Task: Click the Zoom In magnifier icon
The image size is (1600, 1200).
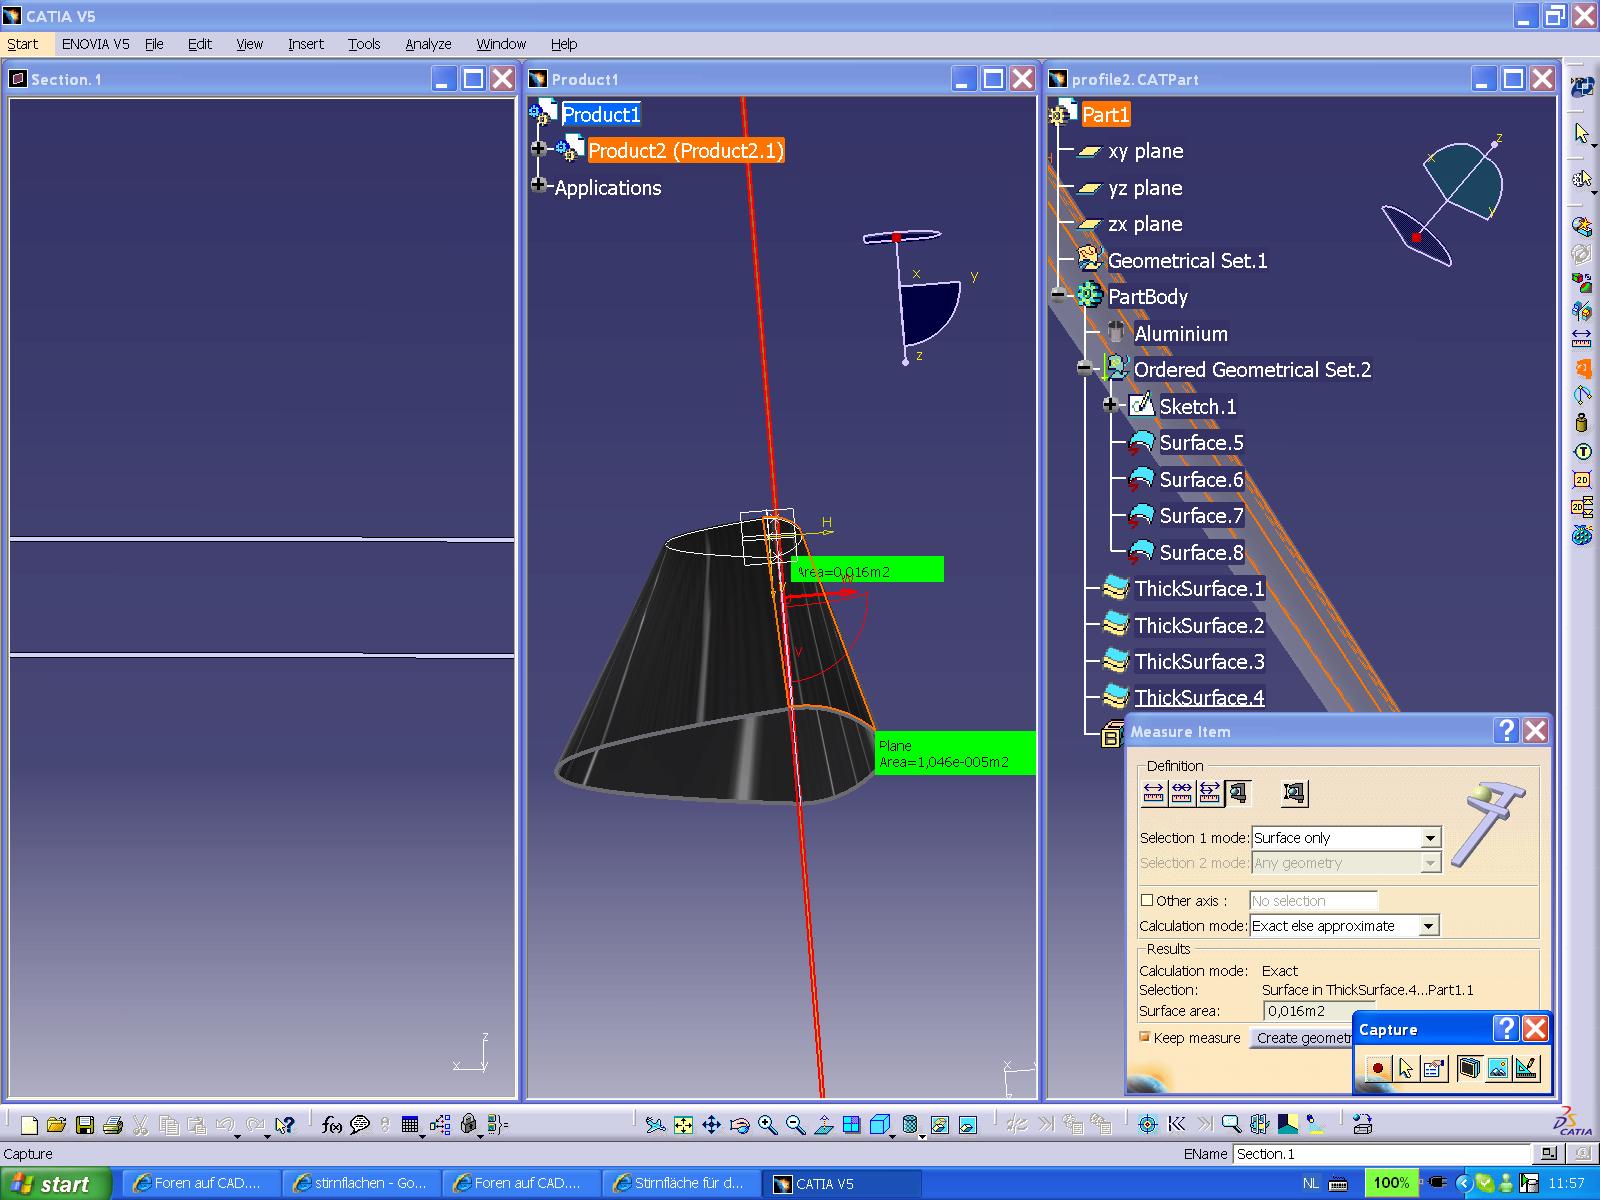Action: tap(767, 1125)
